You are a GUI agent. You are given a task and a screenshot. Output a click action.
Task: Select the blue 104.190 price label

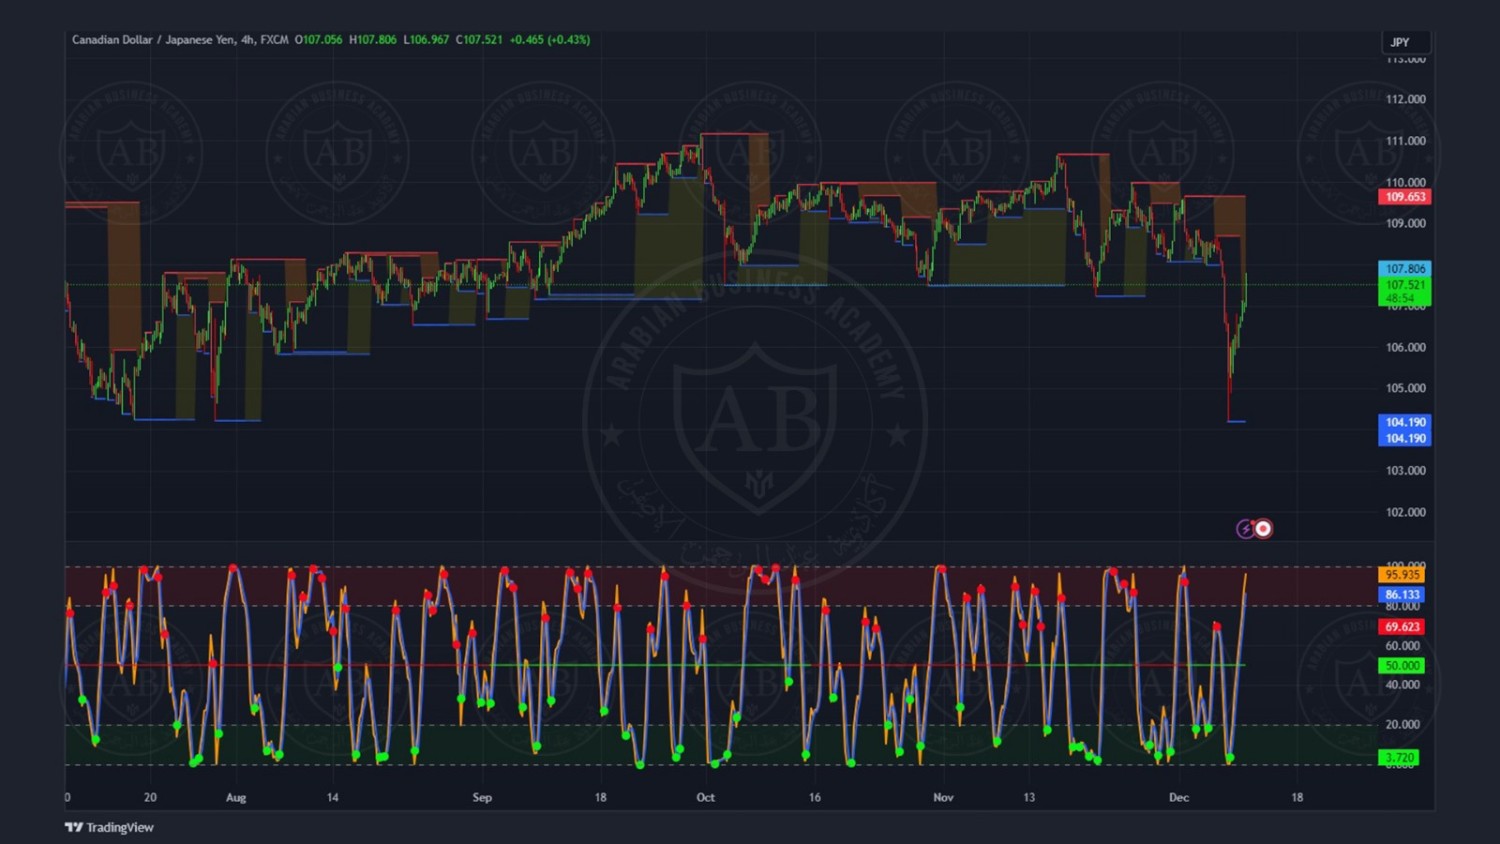[1405, 423]
